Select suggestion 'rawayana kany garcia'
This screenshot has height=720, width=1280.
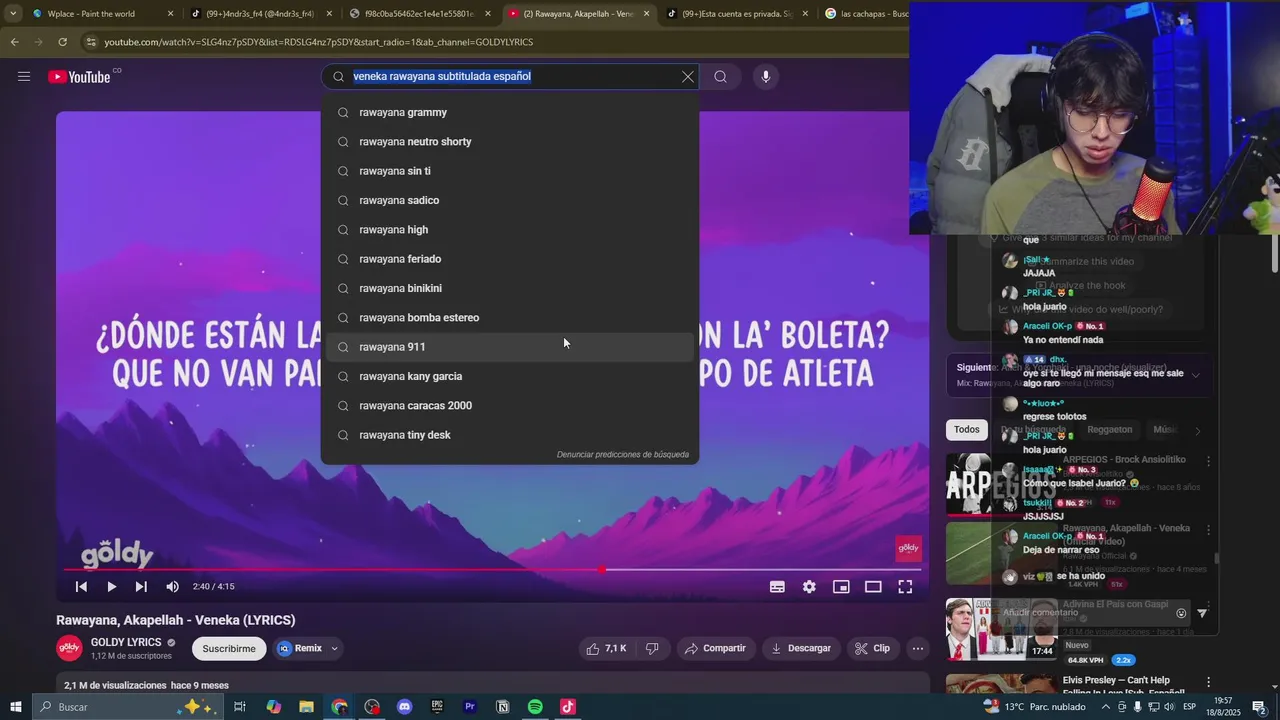point(510,376)
